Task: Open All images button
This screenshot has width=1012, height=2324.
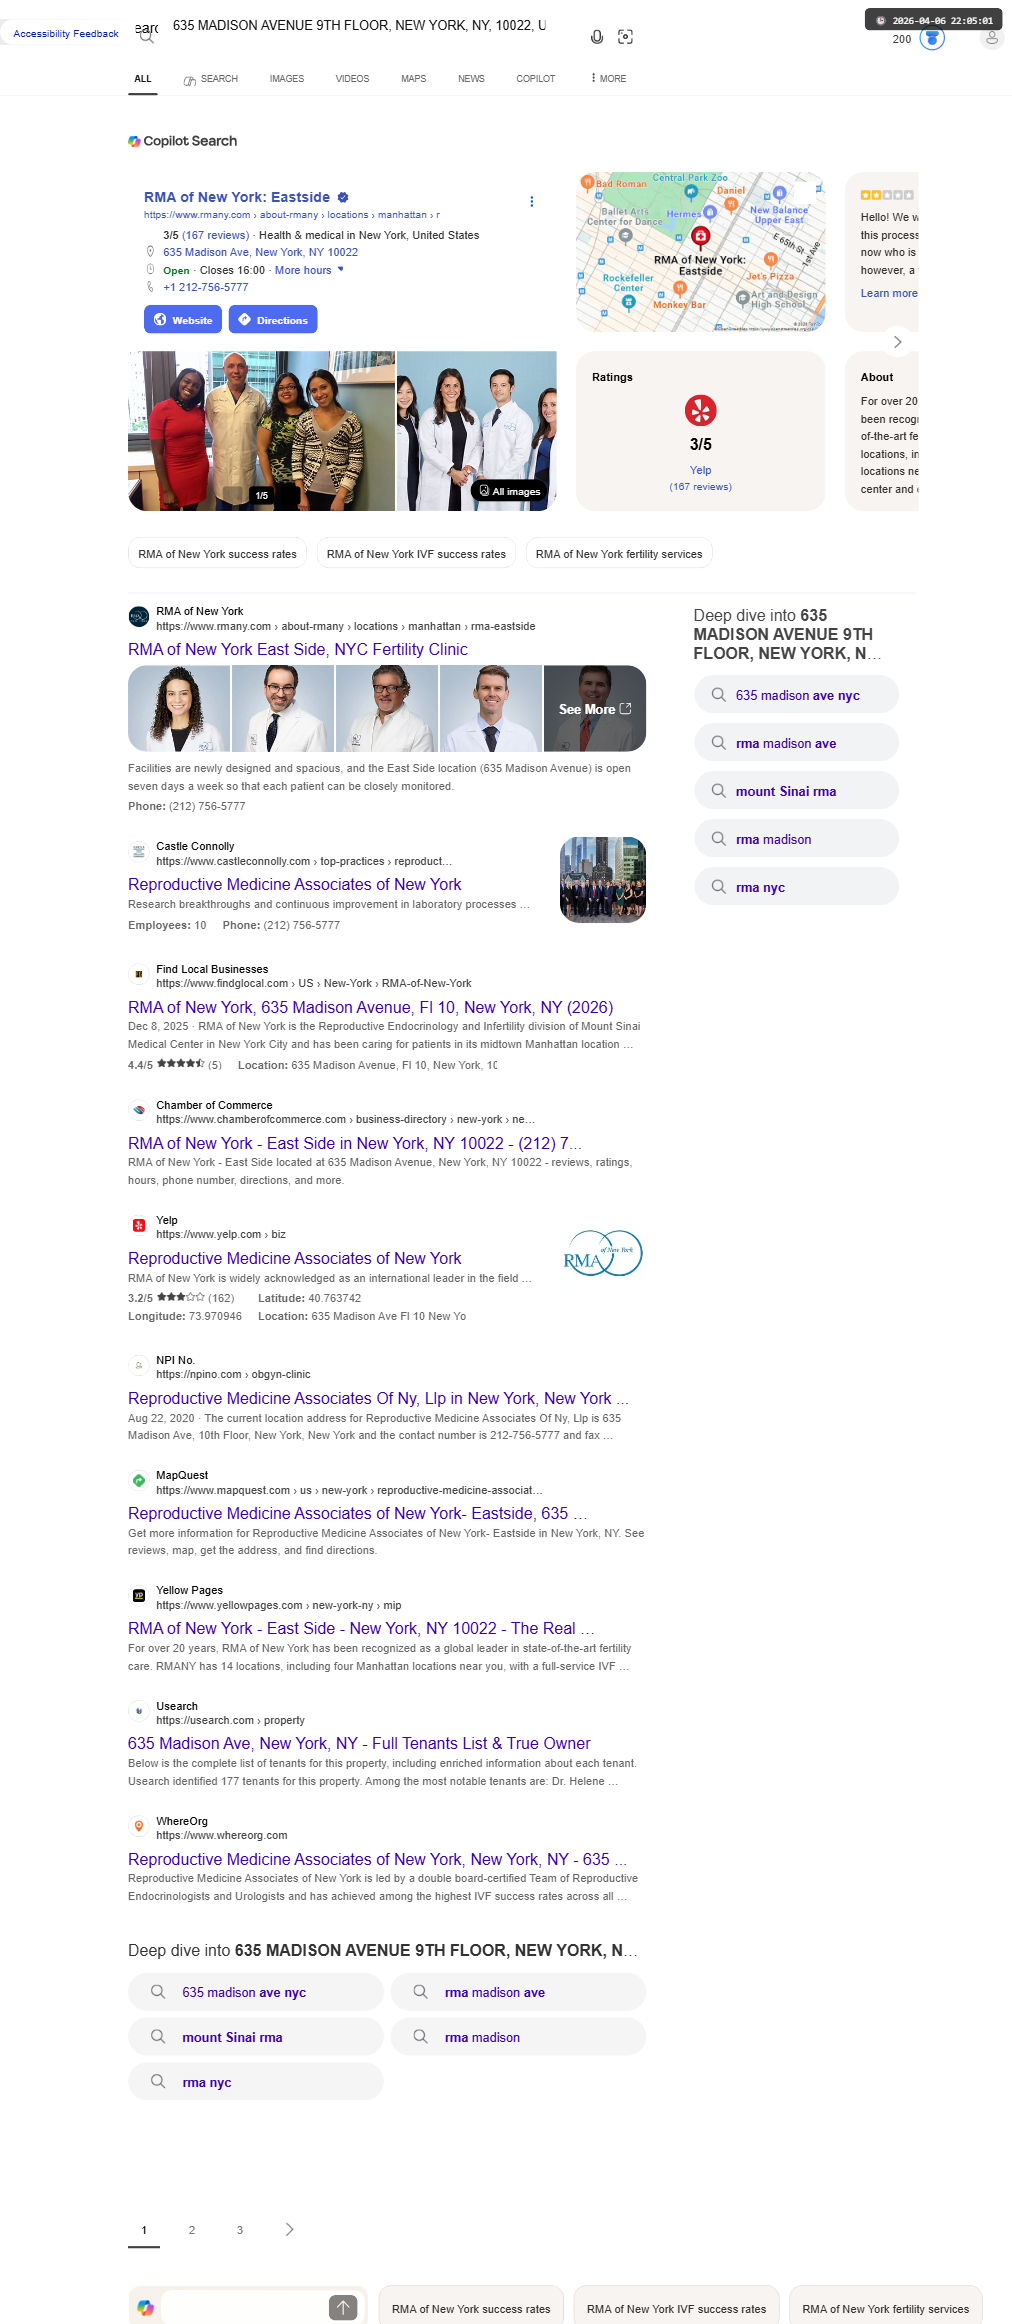Action: click(x=510, y=491)
